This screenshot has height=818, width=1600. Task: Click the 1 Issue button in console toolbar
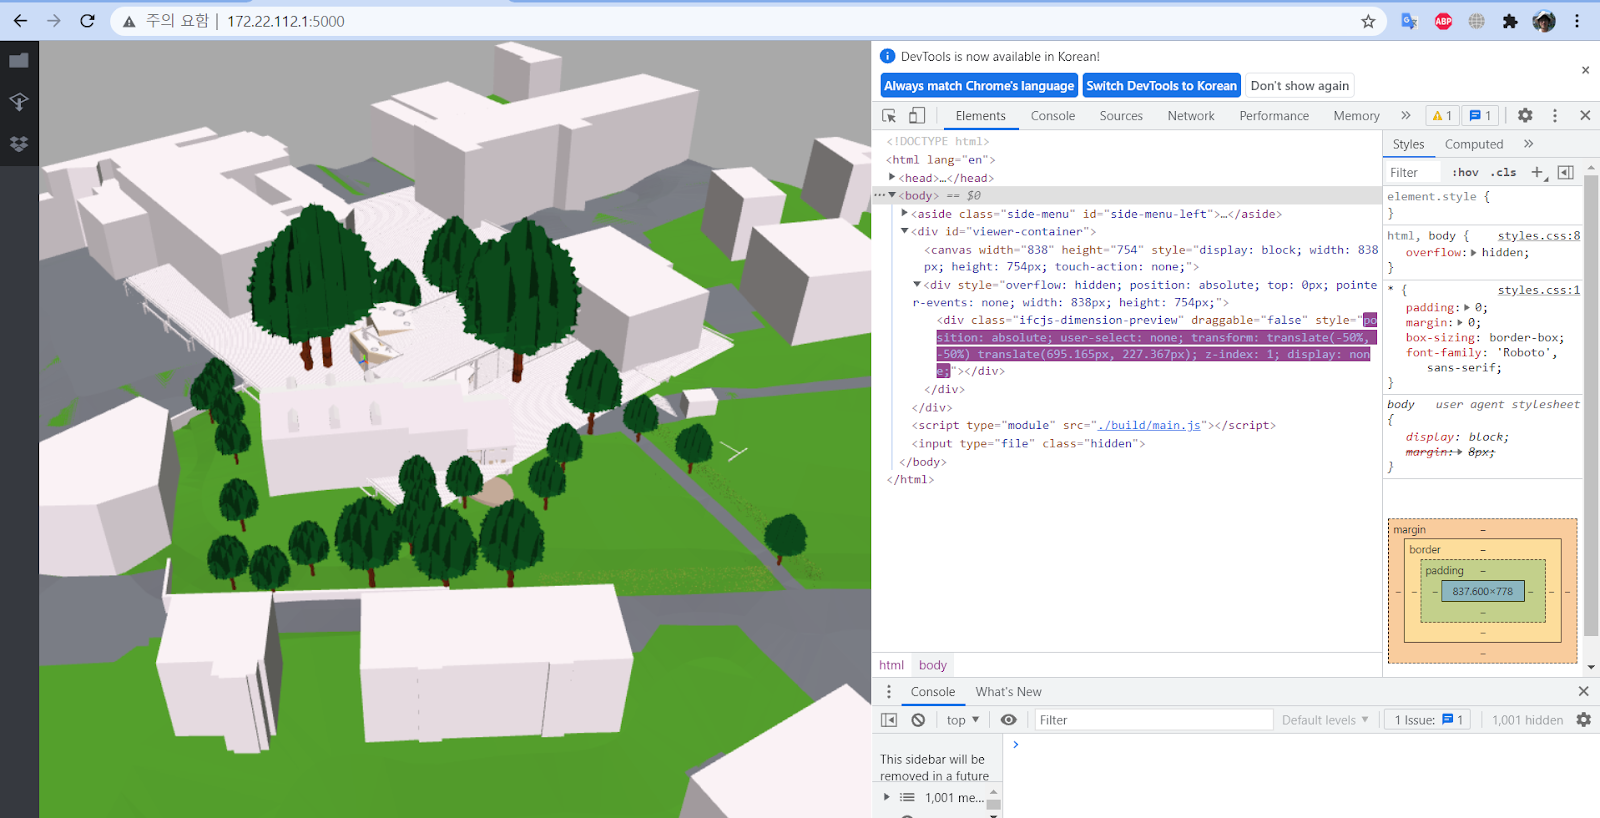click(x=1428, y=720)
